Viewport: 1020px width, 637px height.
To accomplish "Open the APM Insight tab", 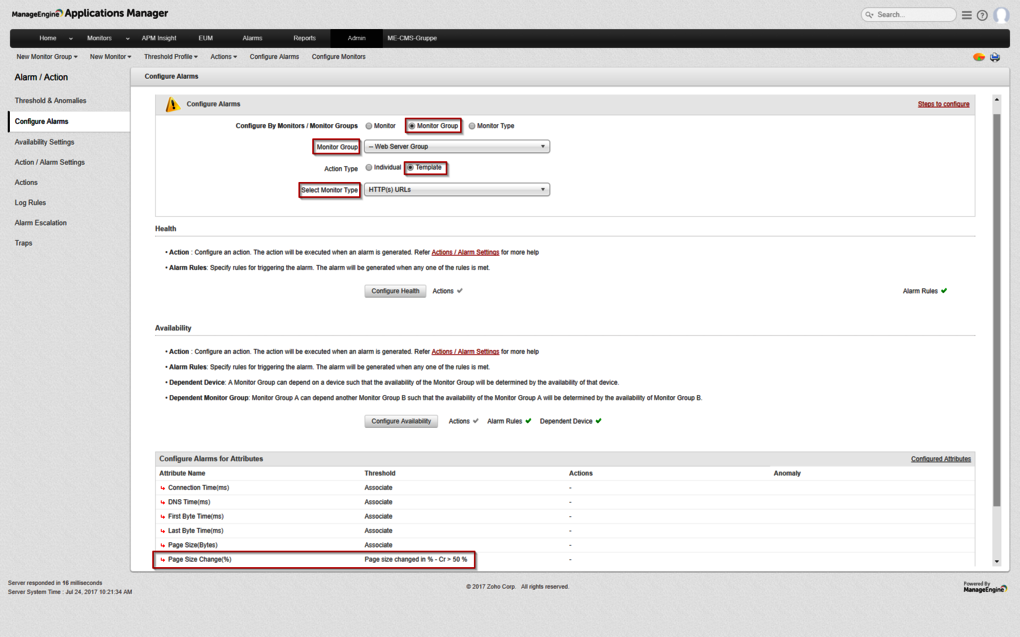I will pyautogui.click(x=159, y=38).
